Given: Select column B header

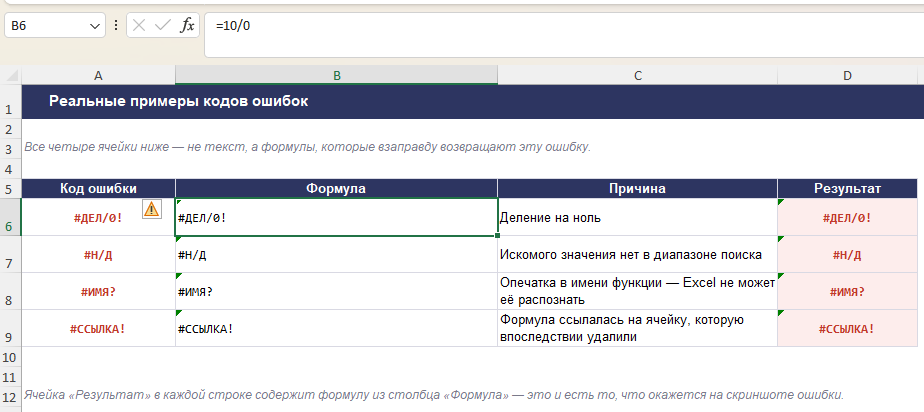Looking at the screenshot, I should click(x=336, y=75).
